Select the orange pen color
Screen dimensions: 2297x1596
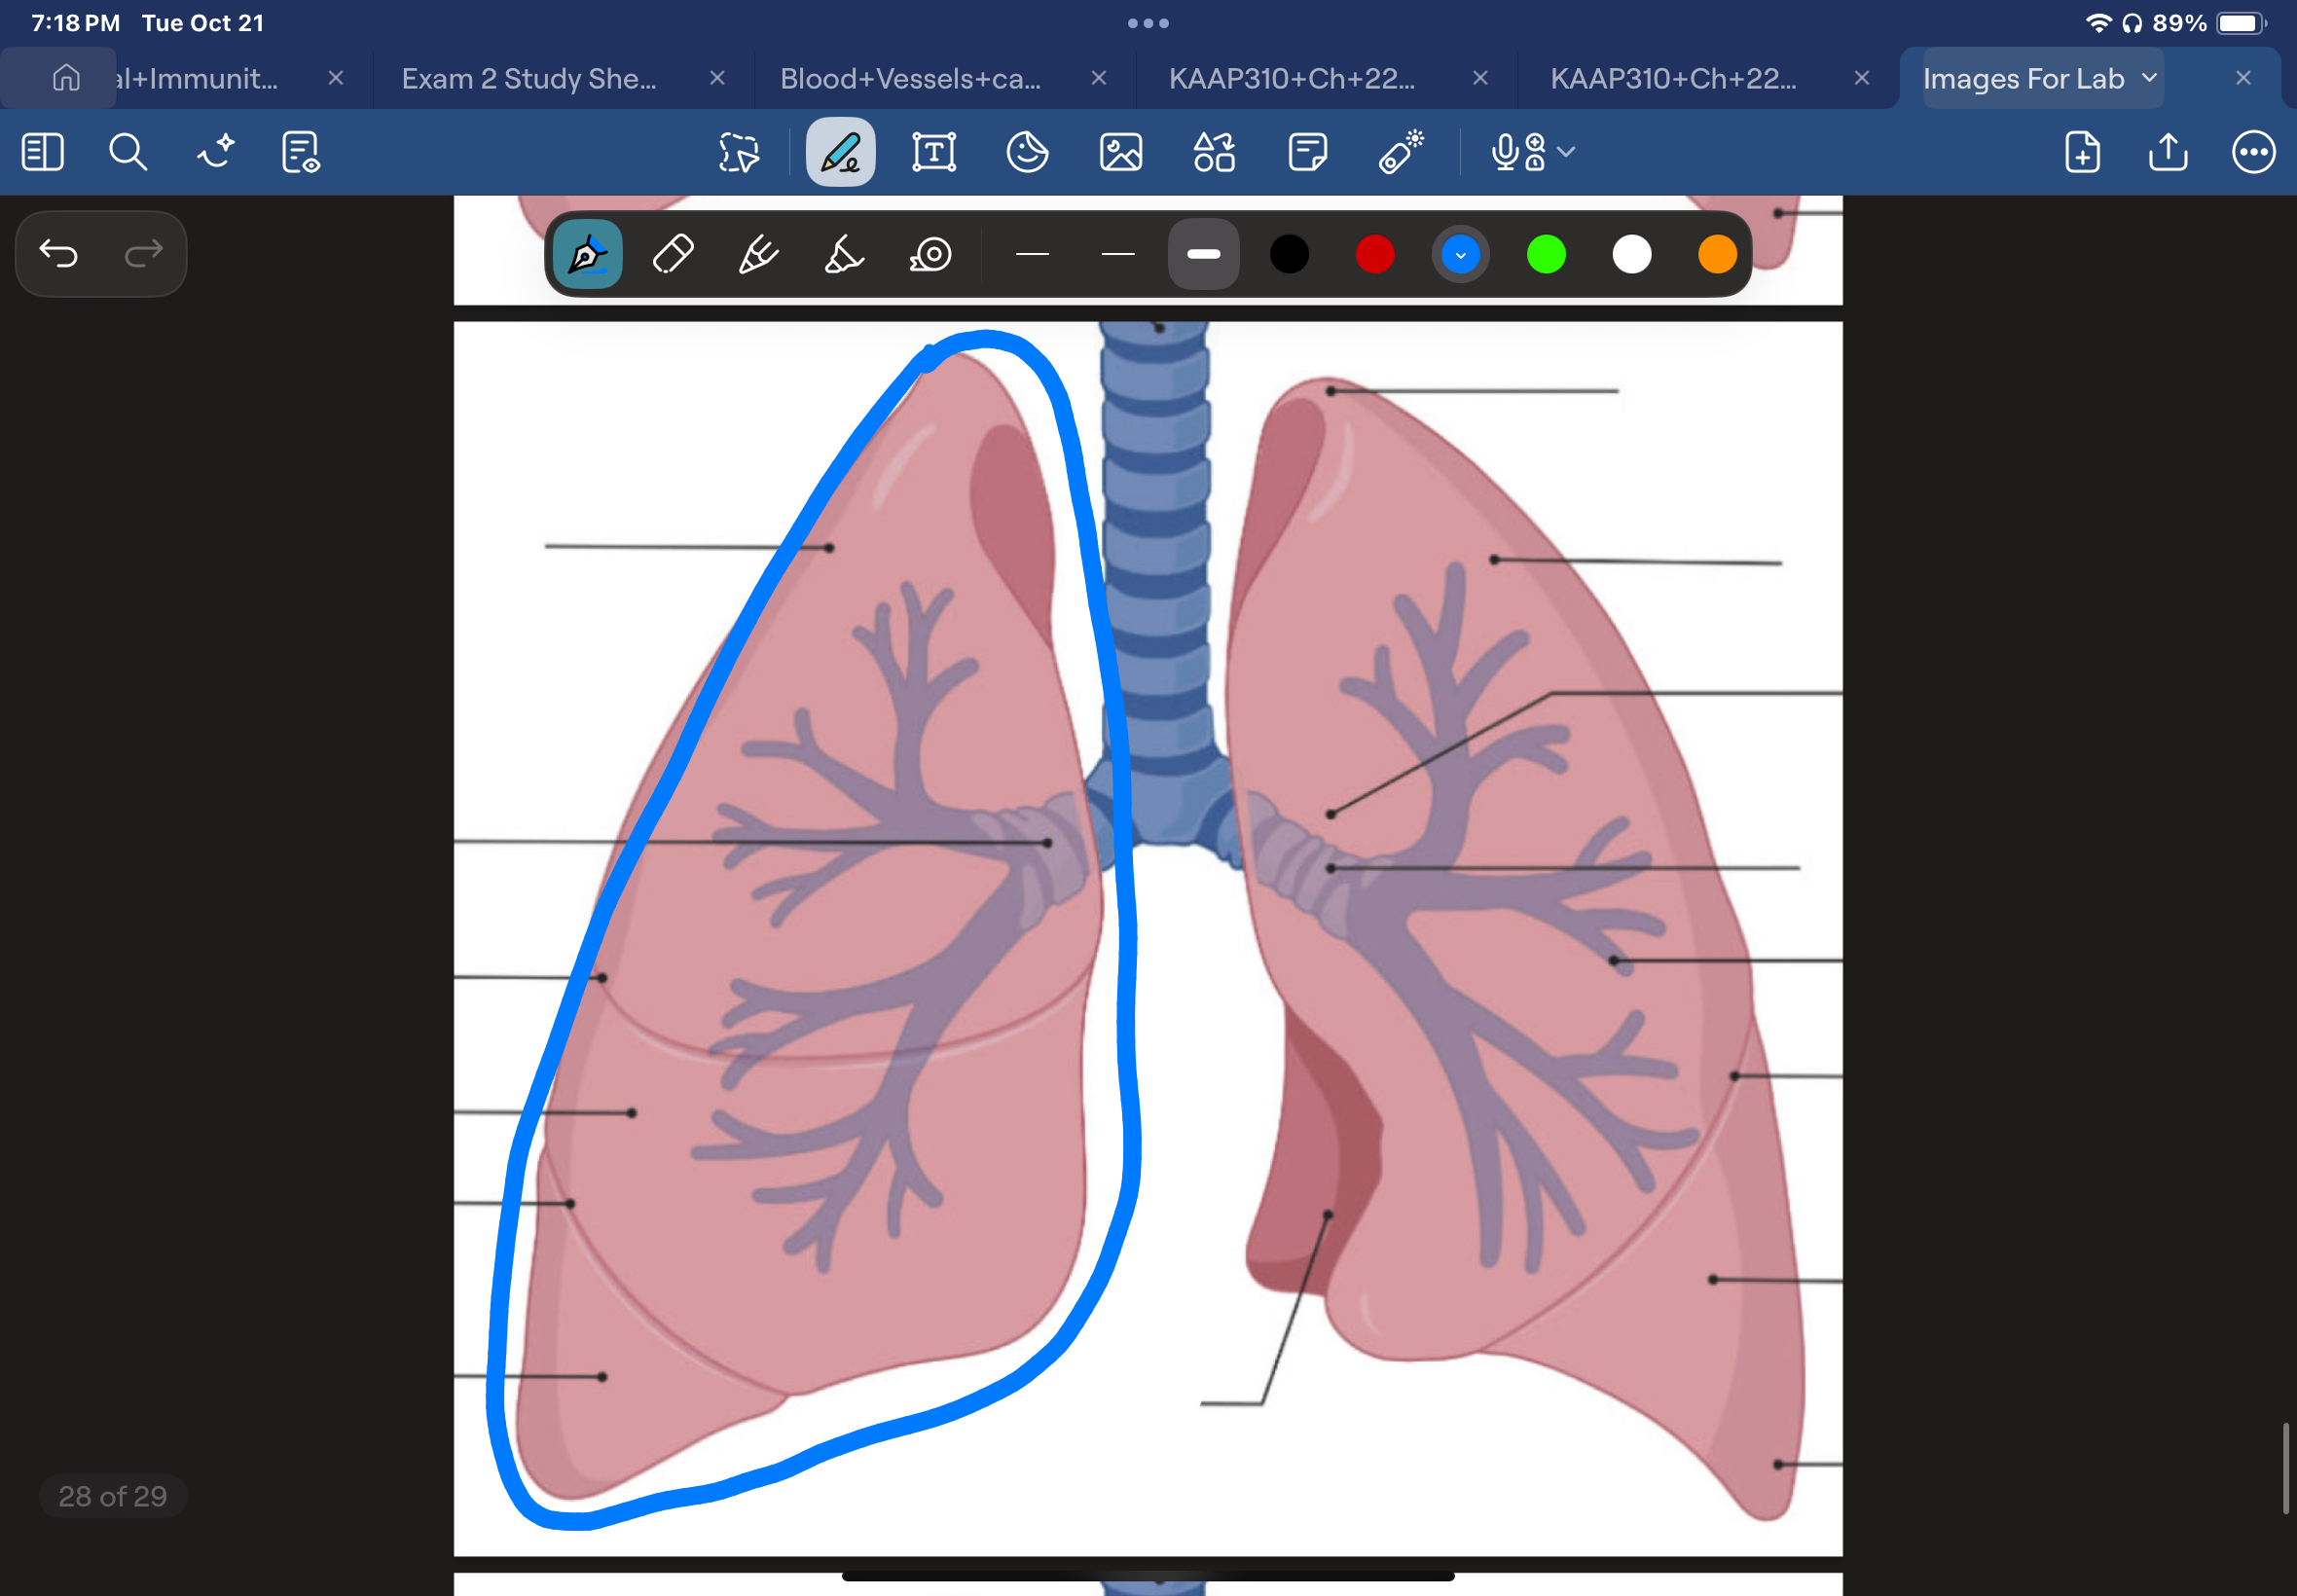click(x=1716, y=254)
